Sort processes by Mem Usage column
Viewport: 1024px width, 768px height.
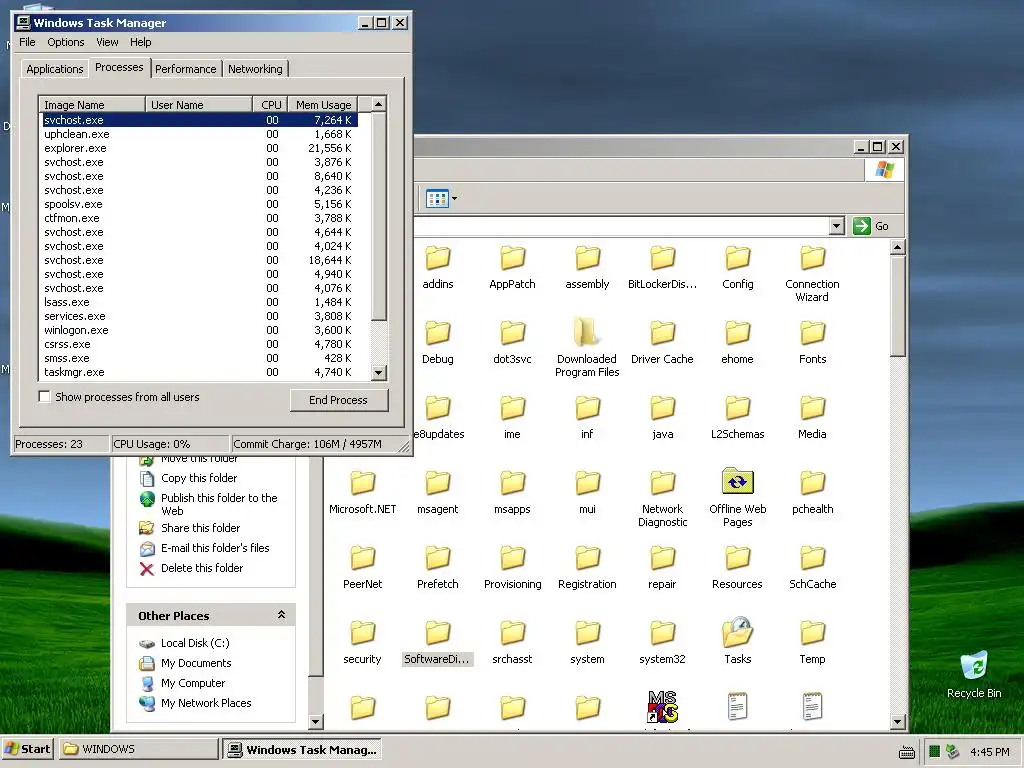(323, 104)
